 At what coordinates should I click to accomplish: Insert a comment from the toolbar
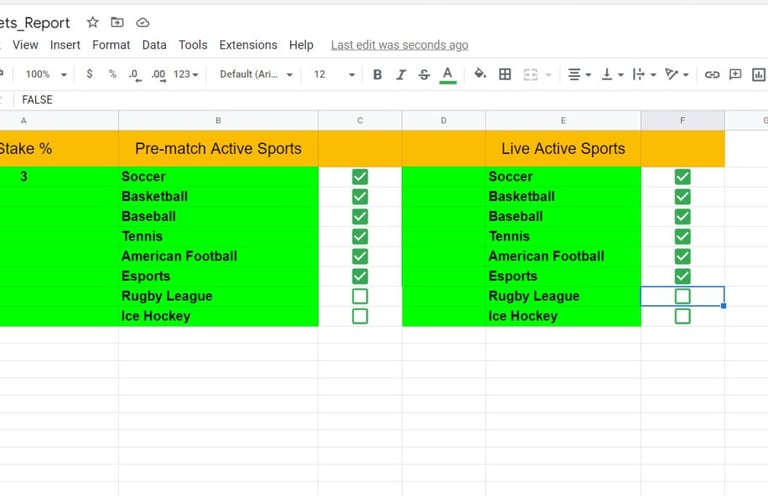coord(735,74)
